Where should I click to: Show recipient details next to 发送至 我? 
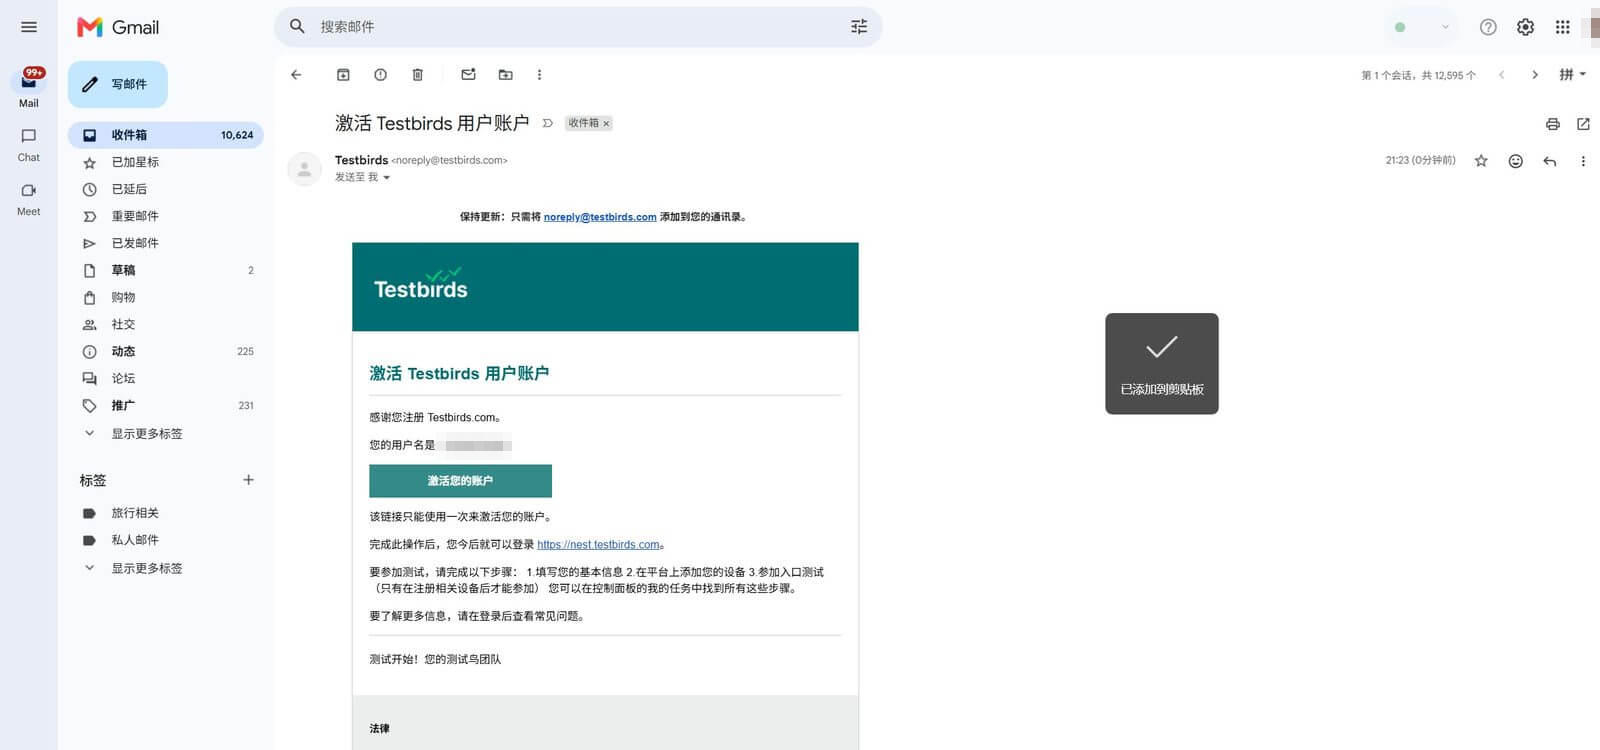[387, 178]
